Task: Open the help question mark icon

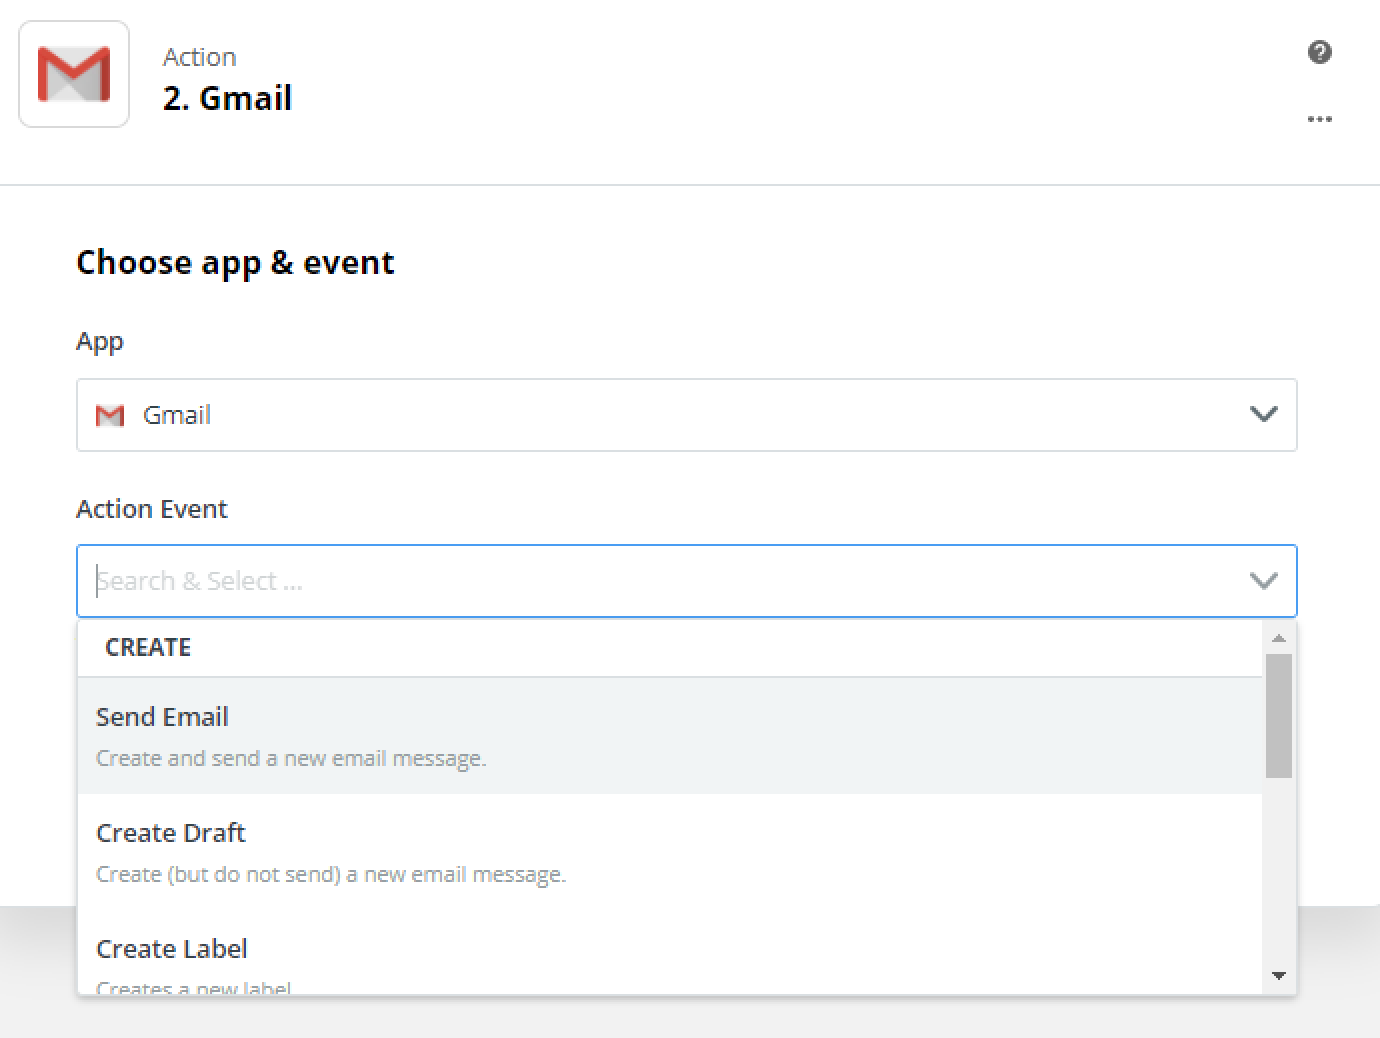Action: [1319, 52]
